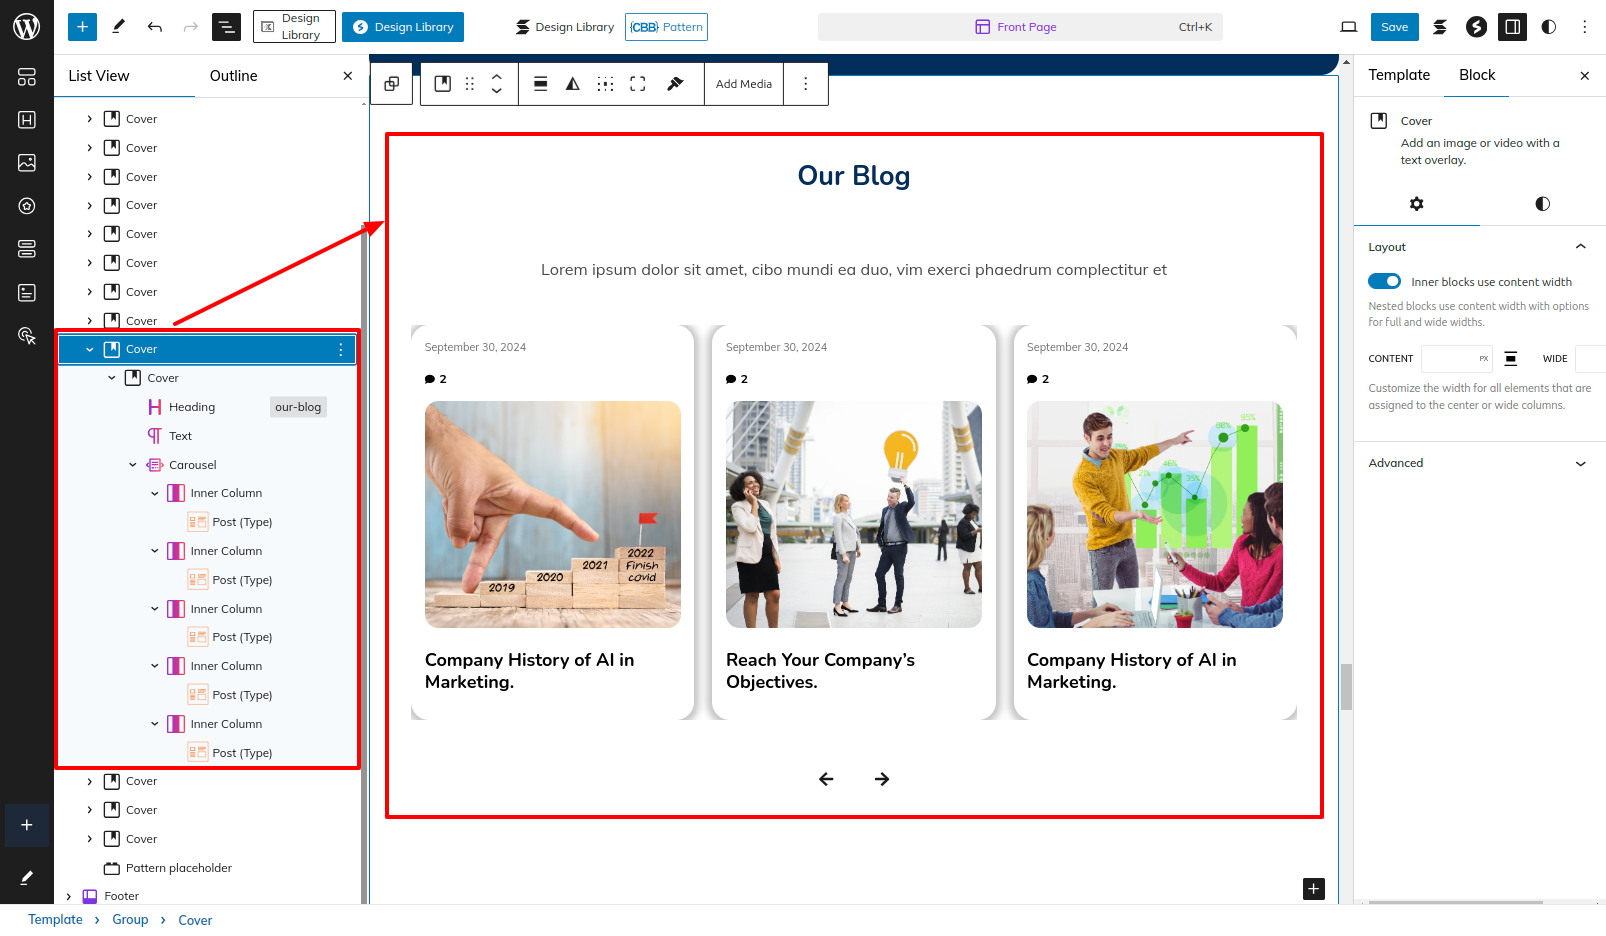Click the fullscreen toggle icon in block toolbar

tap(638, 84)
